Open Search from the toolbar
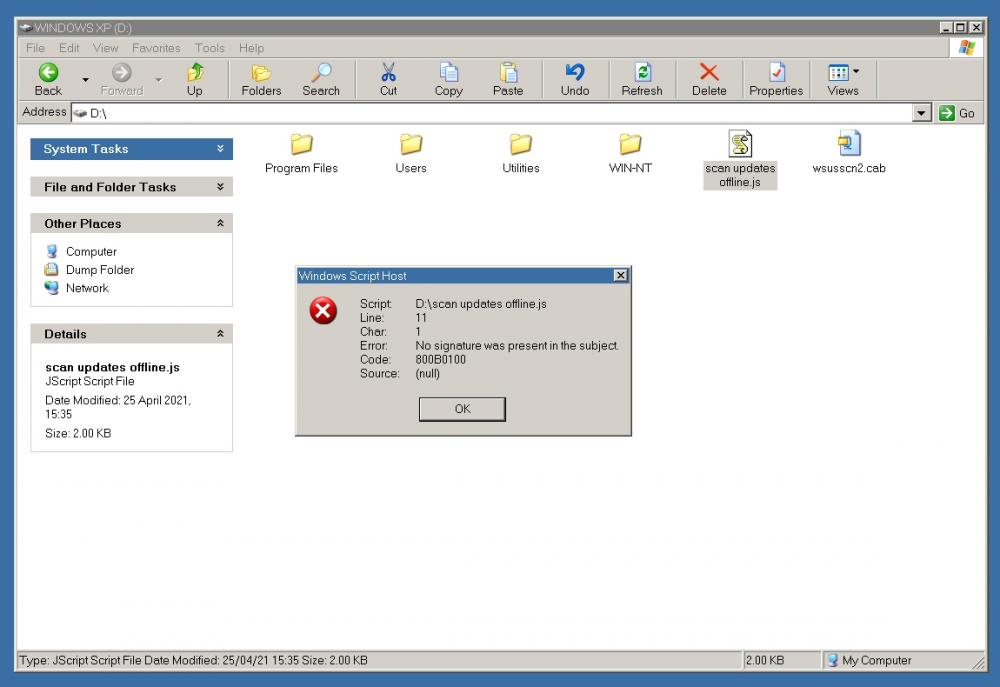The width and height of the screenshot is (1000, 687). 321,73
